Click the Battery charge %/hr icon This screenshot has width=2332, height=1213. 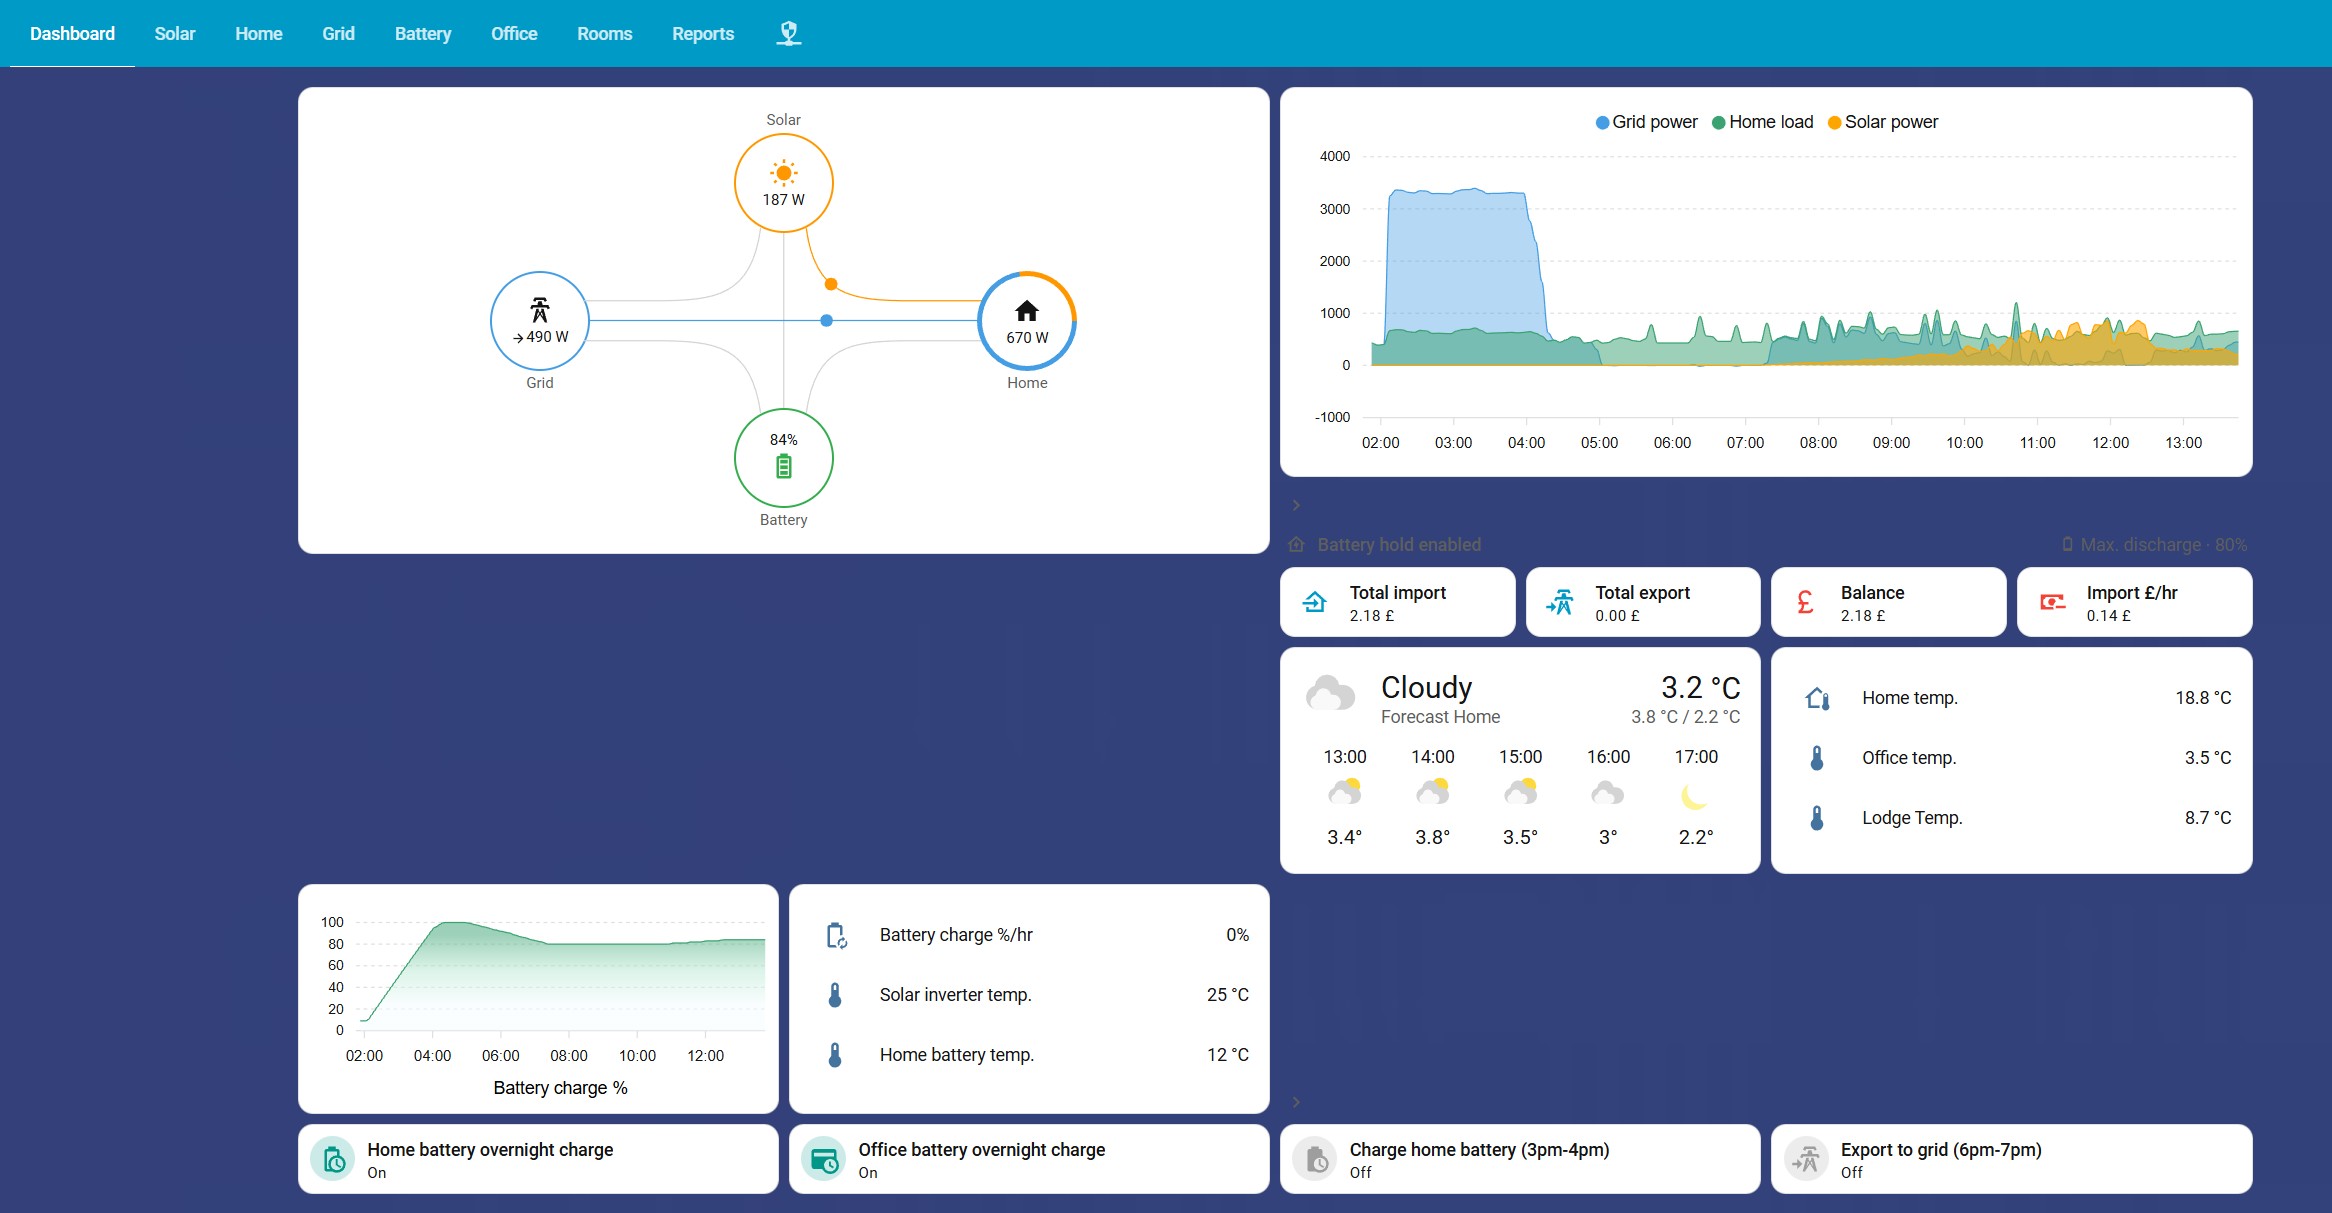836,935
